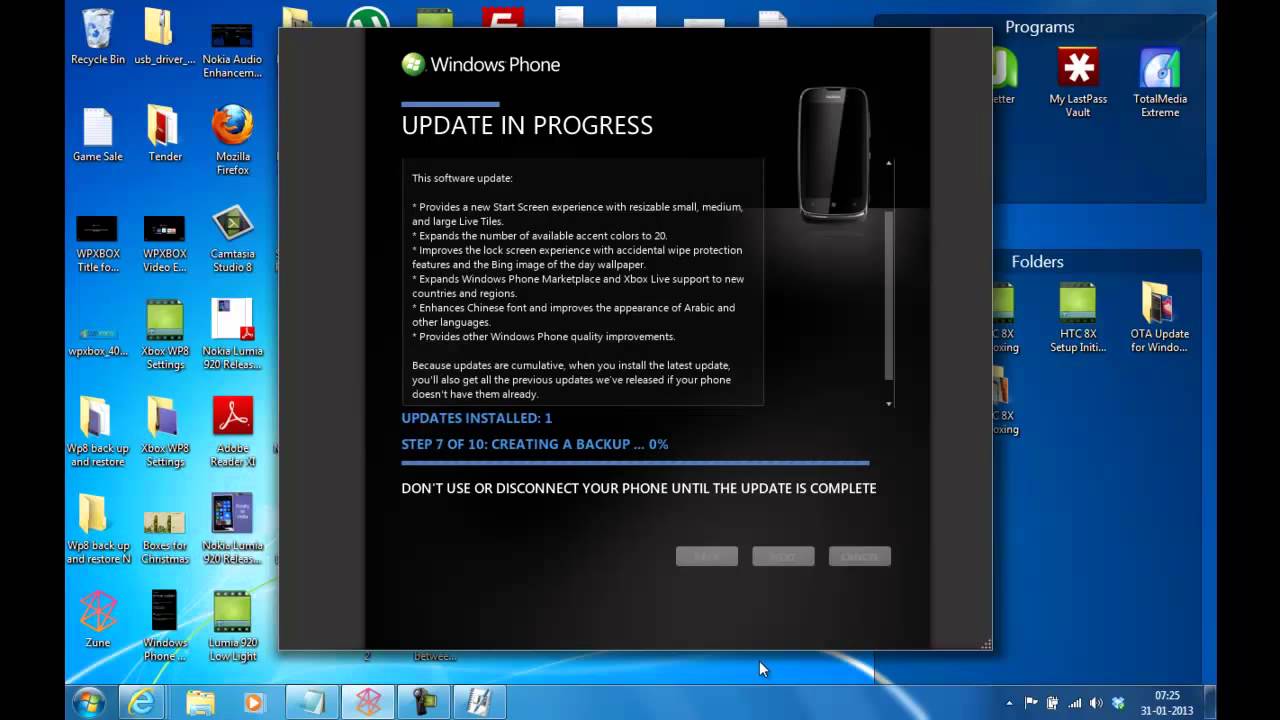This screenshot has width=1280, height=720.
Task: Switch to the Zune taskbar window
Action: pos(368,703)
